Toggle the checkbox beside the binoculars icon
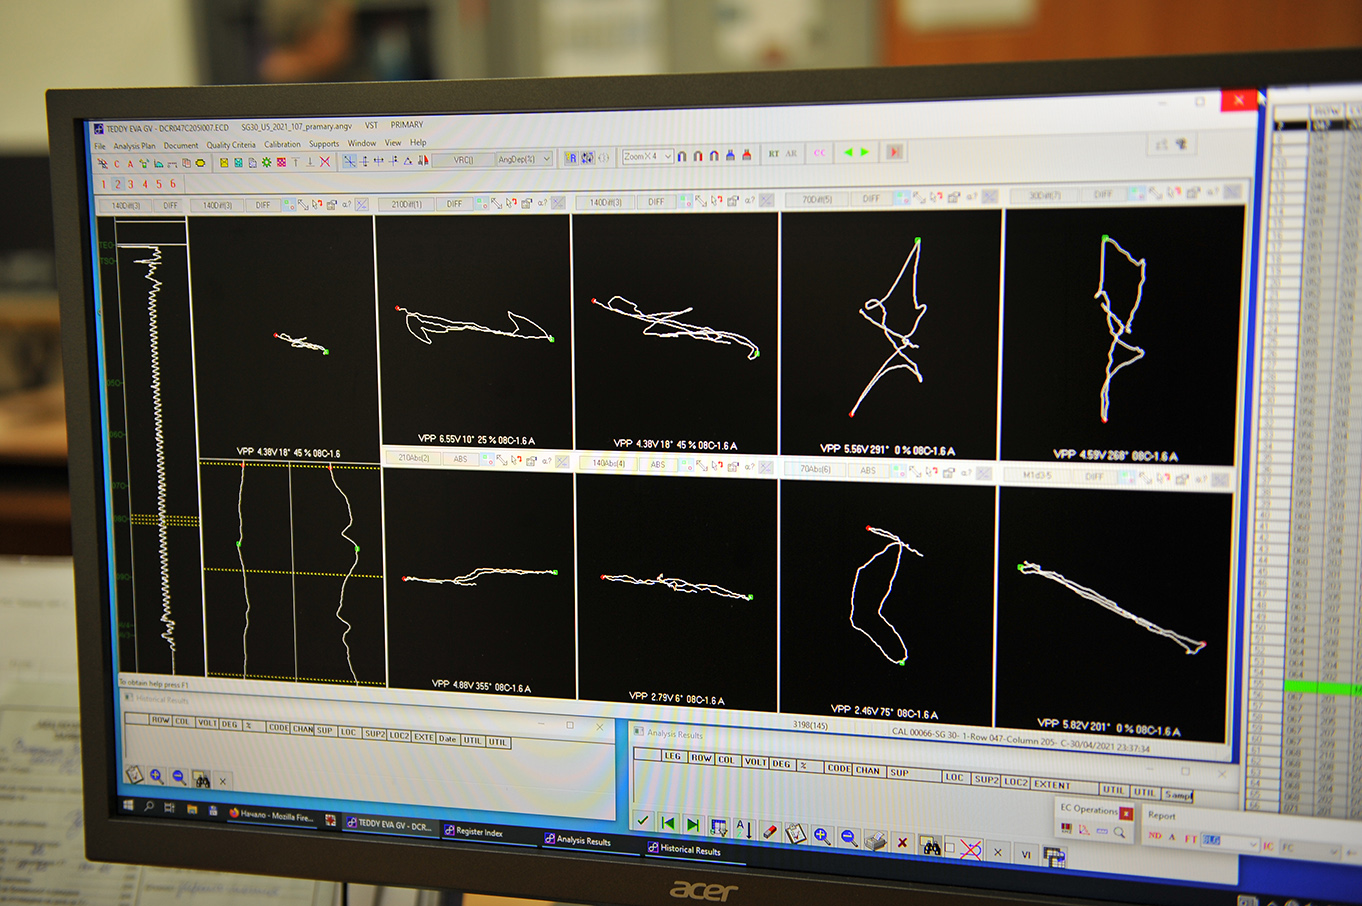 pyautogui.click(x=950, y=847)
